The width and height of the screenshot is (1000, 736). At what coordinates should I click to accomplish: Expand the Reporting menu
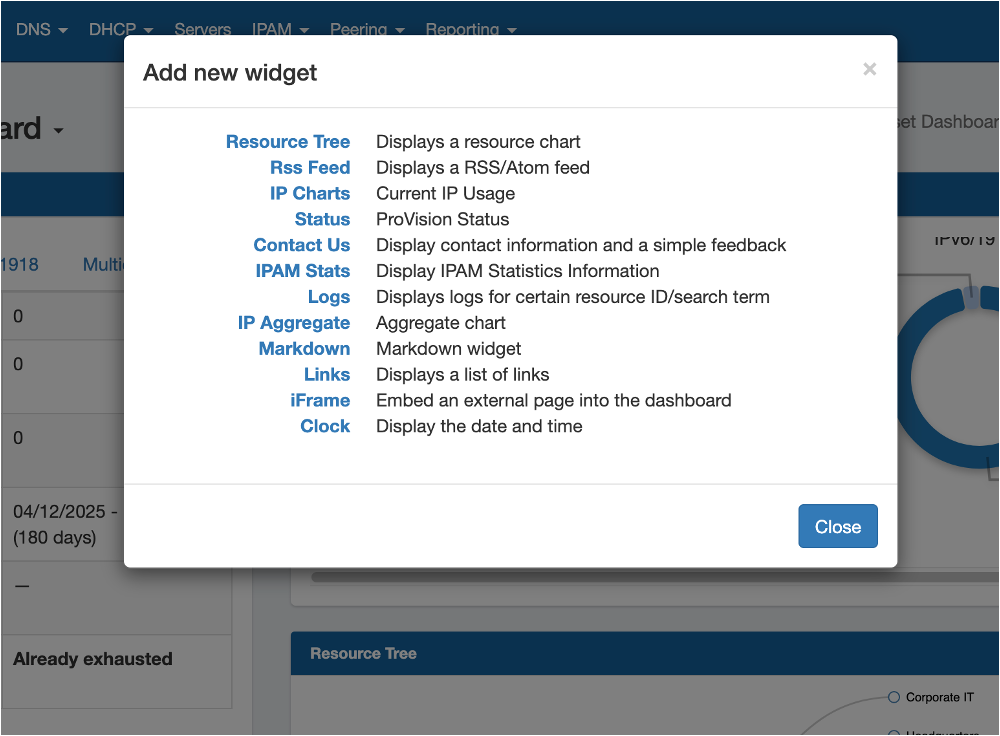coord(470,29)
